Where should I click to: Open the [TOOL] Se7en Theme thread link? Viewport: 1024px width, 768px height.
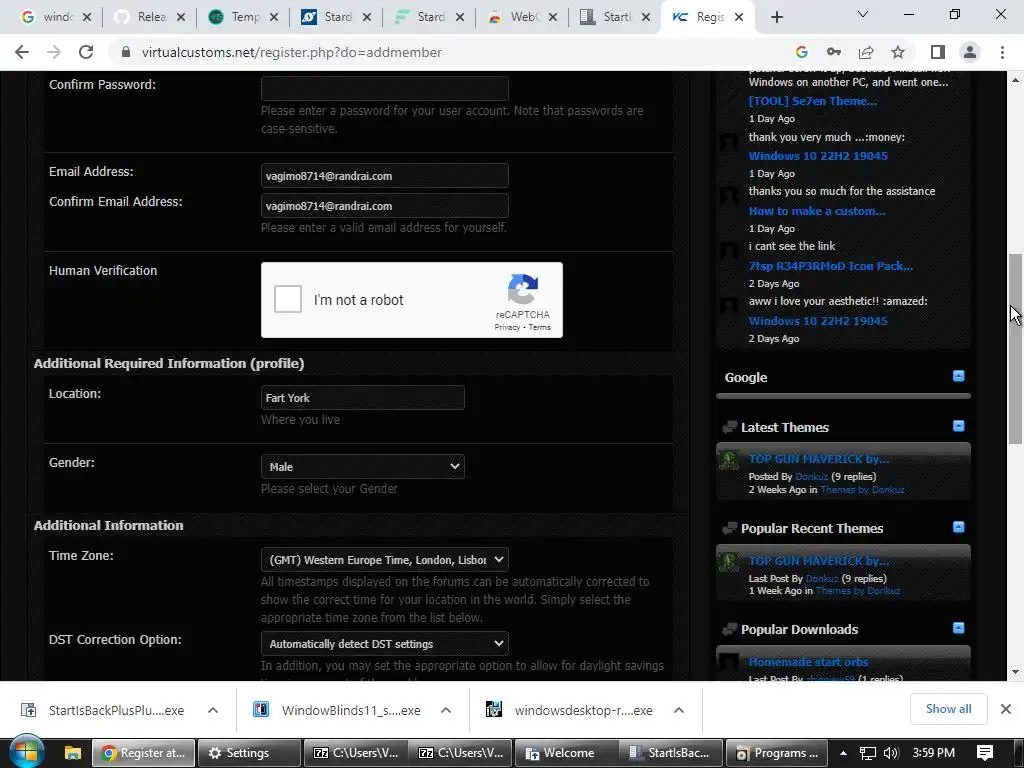pos(812,101)
